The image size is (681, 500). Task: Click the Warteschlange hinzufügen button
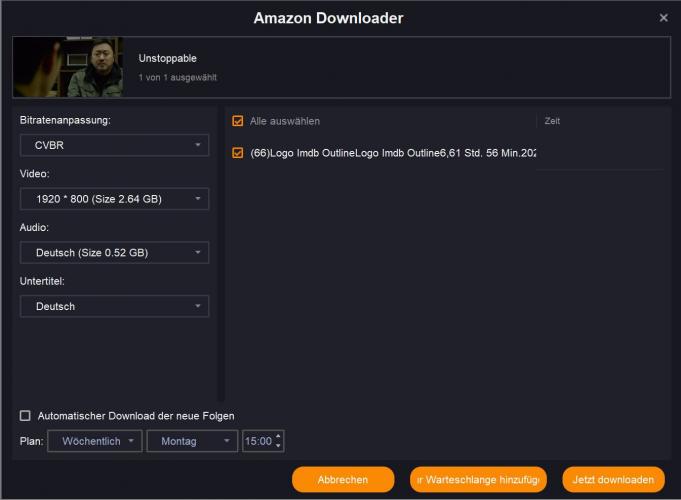point(478,480)
